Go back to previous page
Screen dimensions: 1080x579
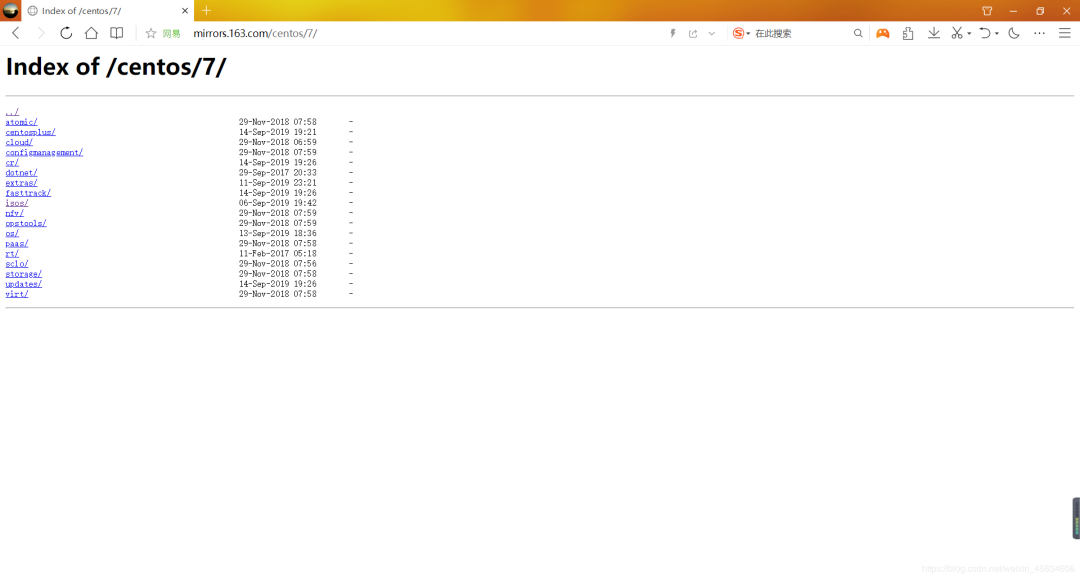click(x=16, y=33)
